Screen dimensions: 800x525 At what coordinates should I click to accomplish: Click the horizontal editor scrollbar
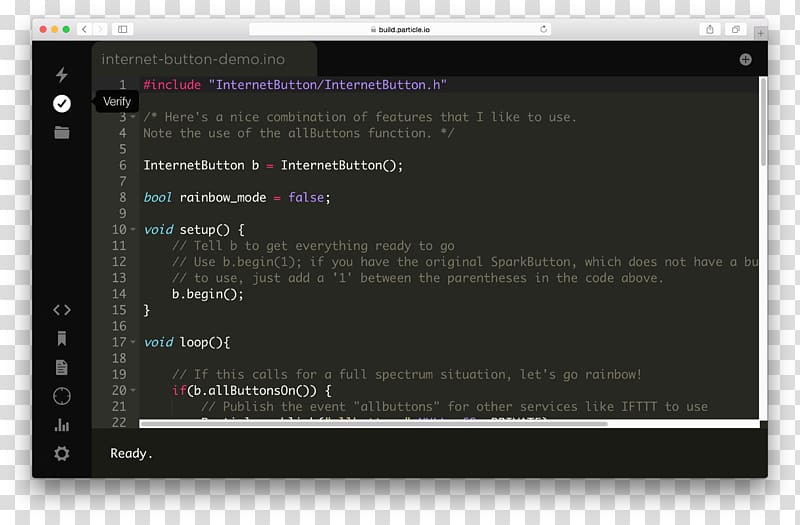pos(373,423)
